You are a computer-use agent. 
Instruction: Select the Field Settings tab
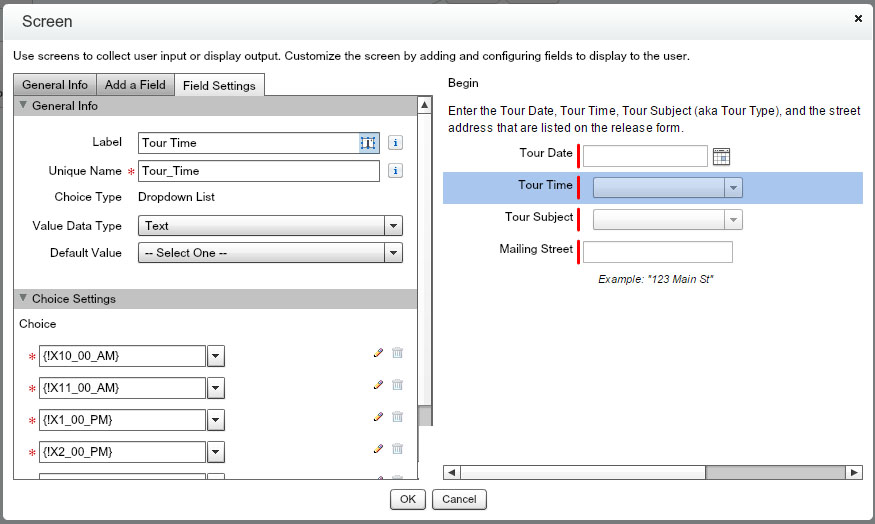[x=219, y=85]
